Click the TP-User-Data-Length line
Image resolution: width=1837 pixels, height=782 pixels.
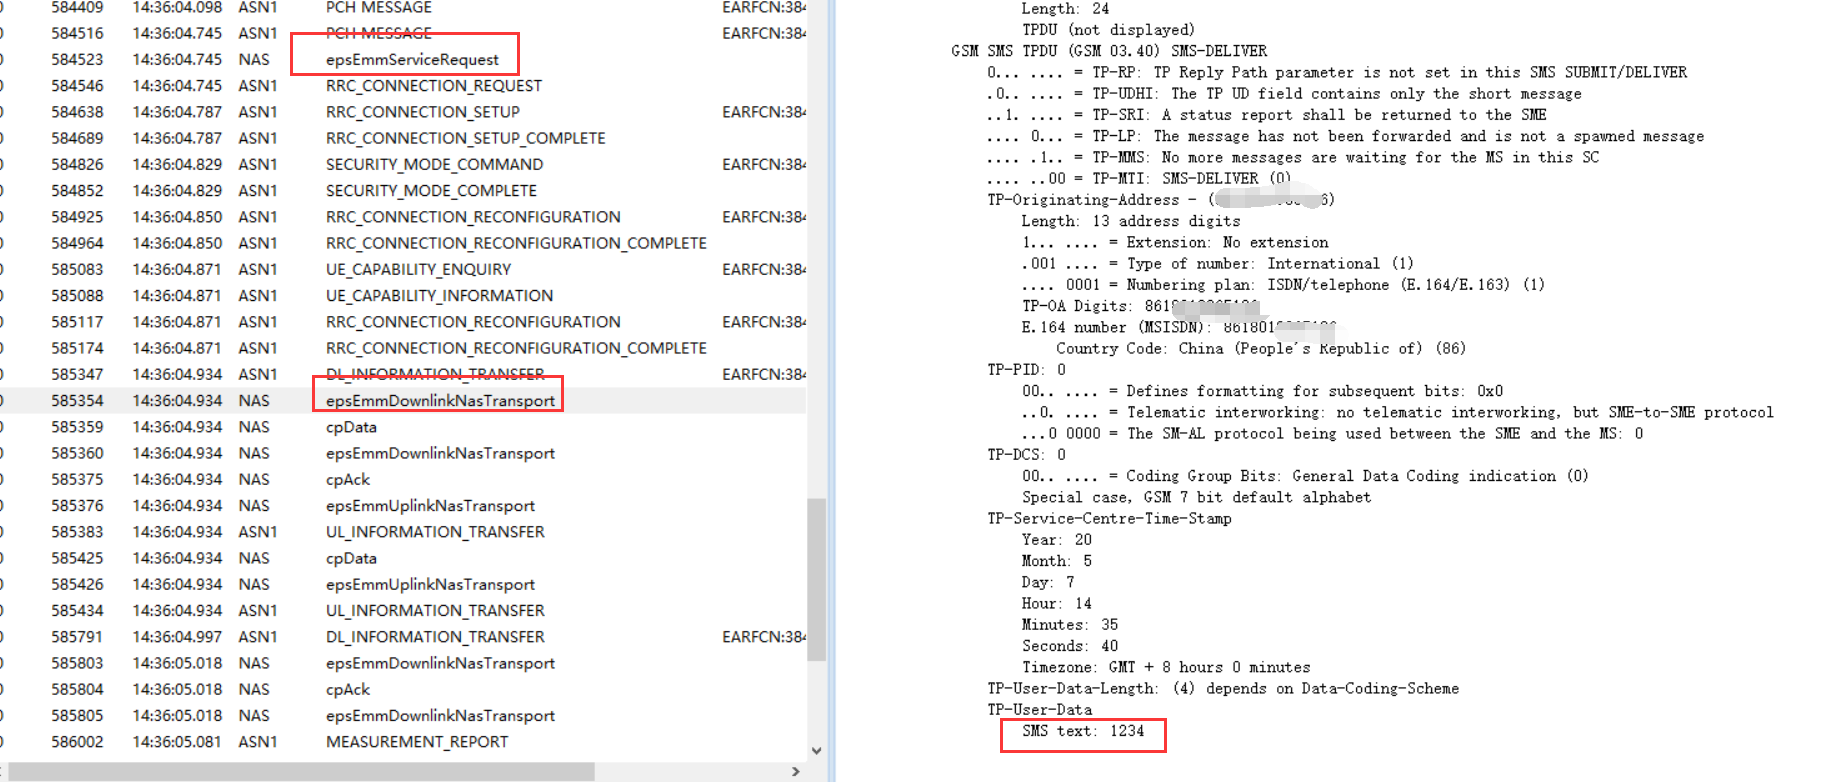coord(1223,688)
